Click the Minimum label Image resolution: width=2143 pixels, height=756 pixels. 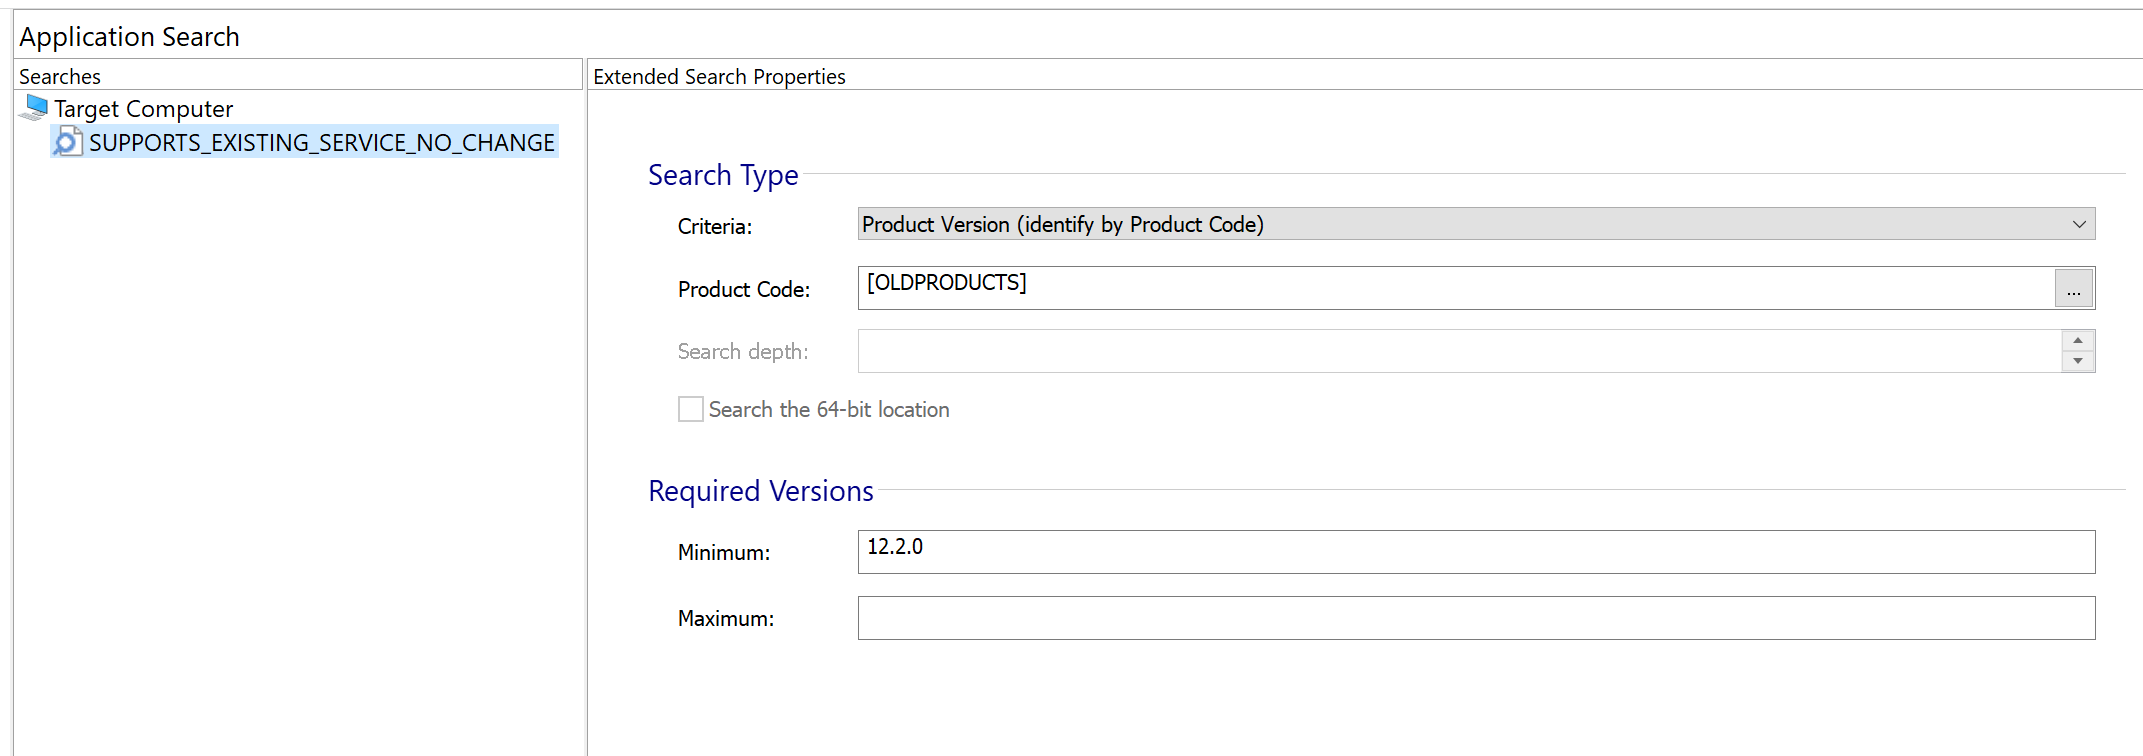pos(724,552)
